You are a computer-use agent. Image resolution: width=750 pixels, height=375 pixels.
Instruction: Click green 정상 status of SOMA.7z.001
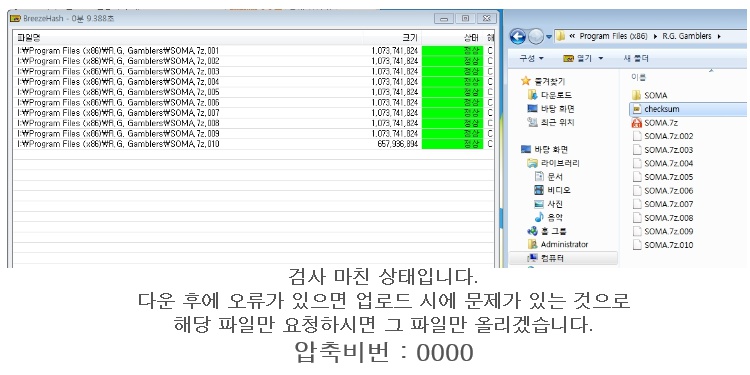click(x=452, y=51)
